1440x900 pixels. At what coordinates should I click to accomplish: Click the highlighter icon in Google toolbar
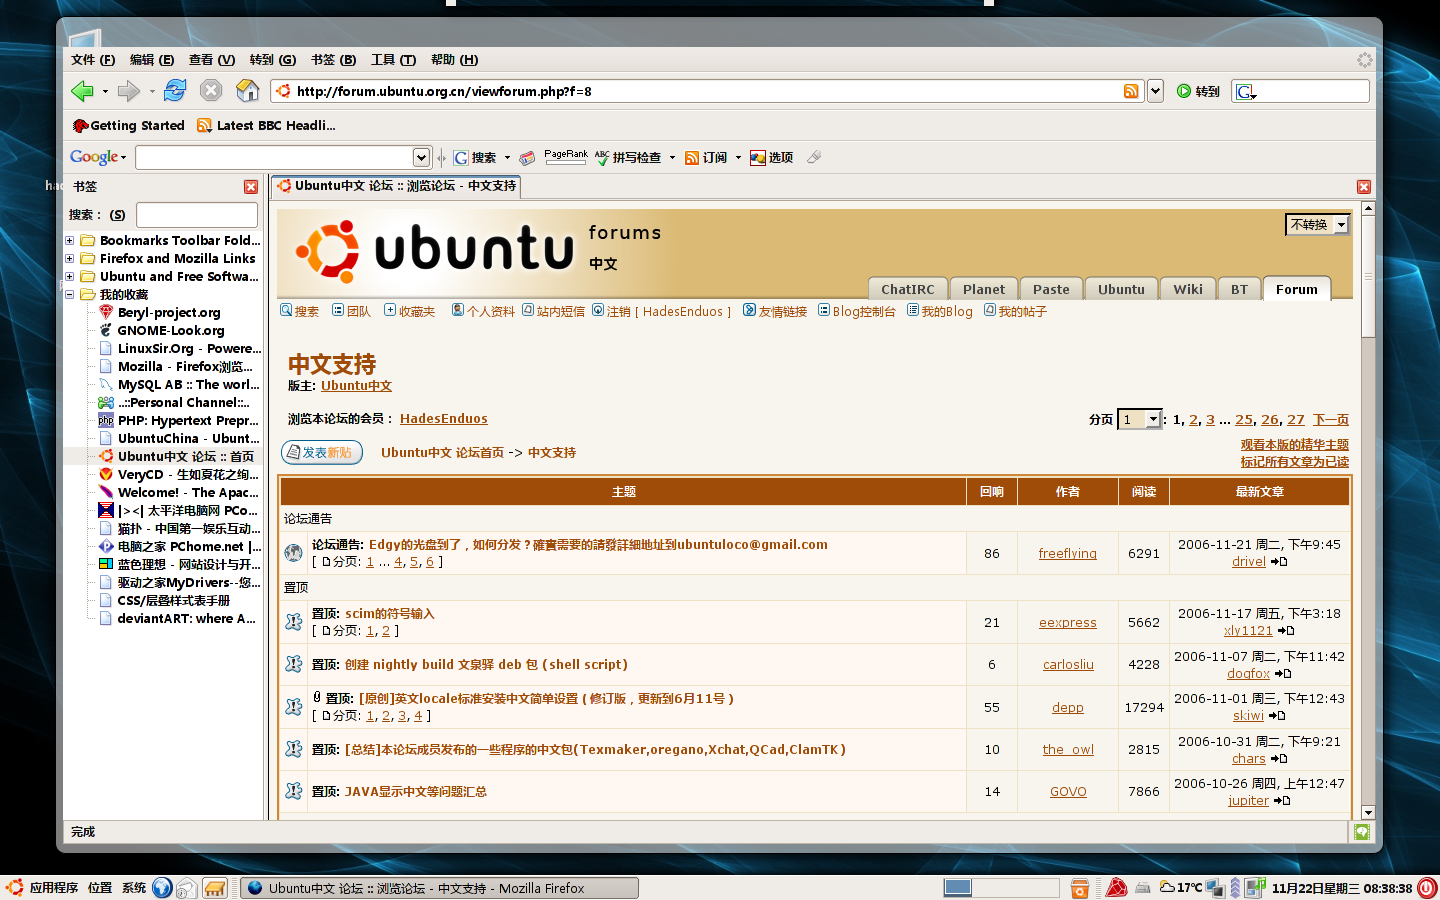click(x=814, y=157)
